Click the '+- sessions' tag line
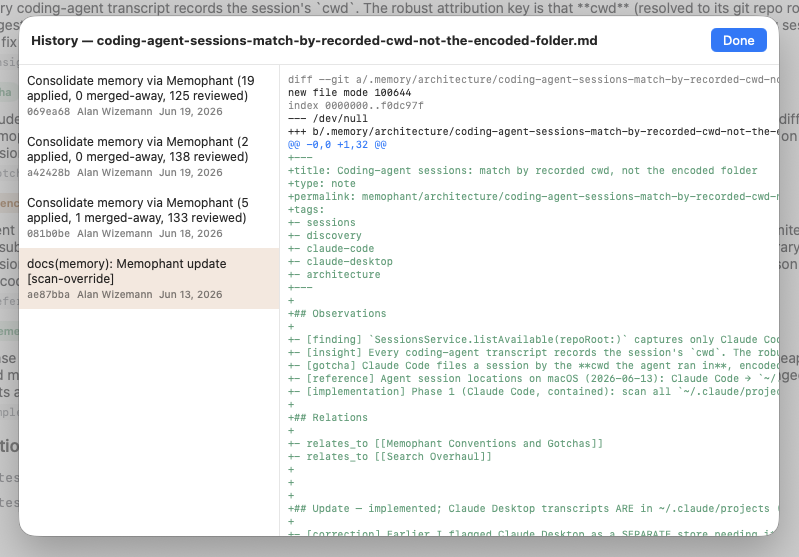 click(x=322, y=223)
